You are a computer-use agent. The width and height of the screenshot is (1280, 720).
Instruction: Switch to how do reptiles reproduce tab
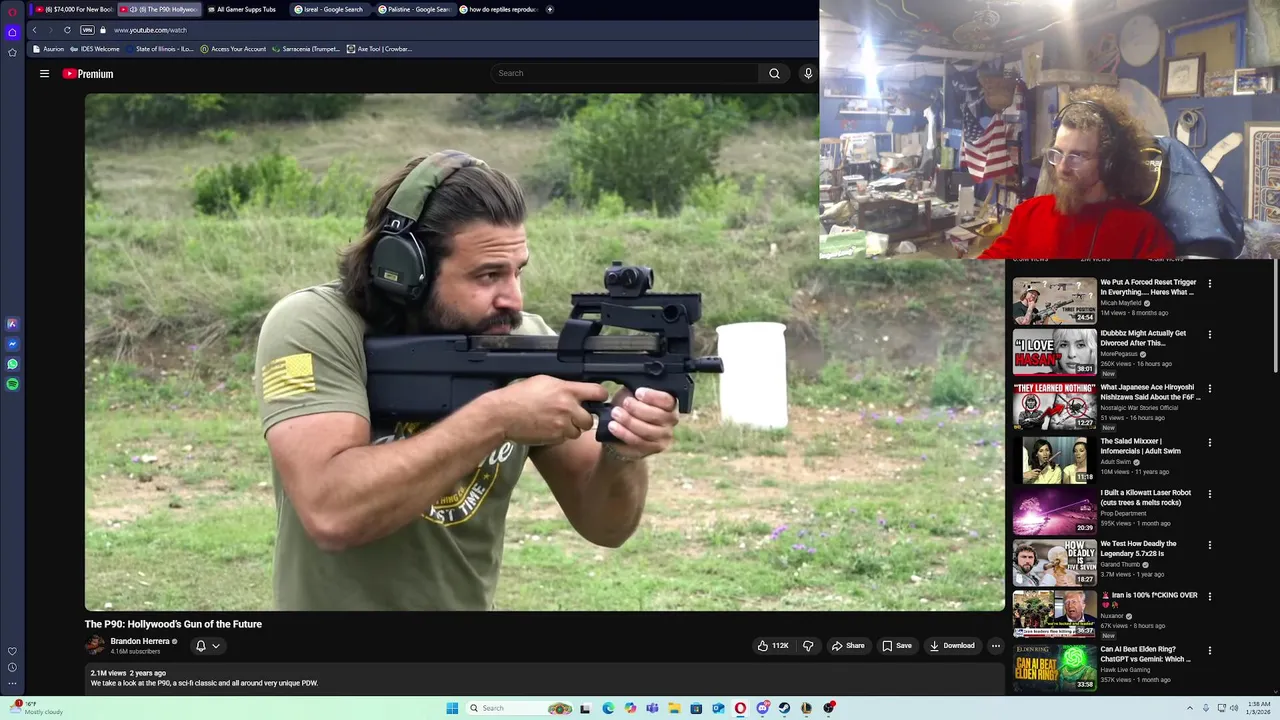click(498, 9)
